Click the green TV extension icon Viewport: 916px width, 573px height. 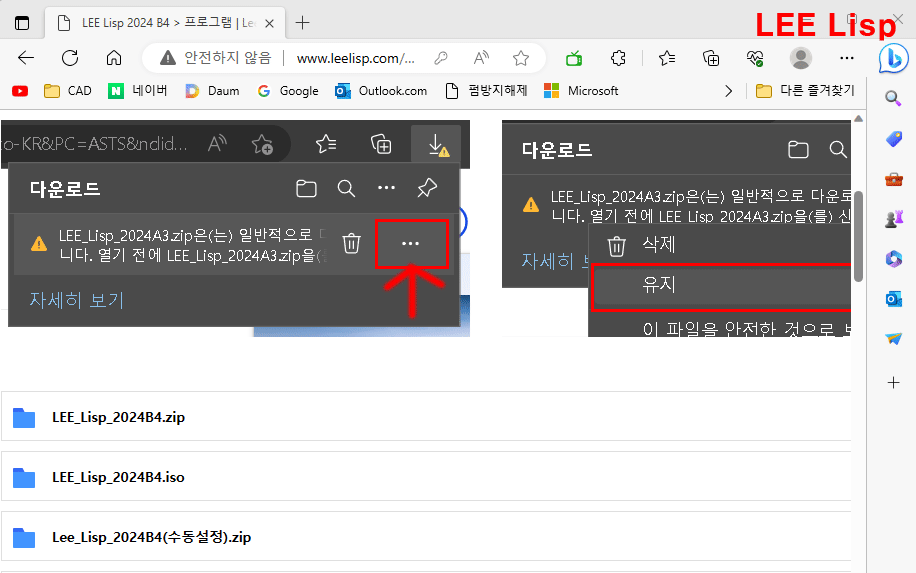pos(574,58)
